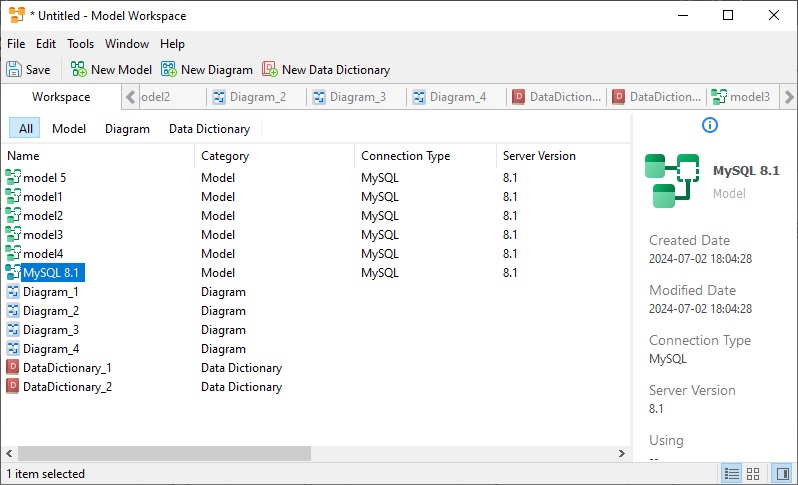Image resolution: width=798 pixels, height=485 pixels.
Task: Click the model 5 icon in list
Action: coord(13,177)
